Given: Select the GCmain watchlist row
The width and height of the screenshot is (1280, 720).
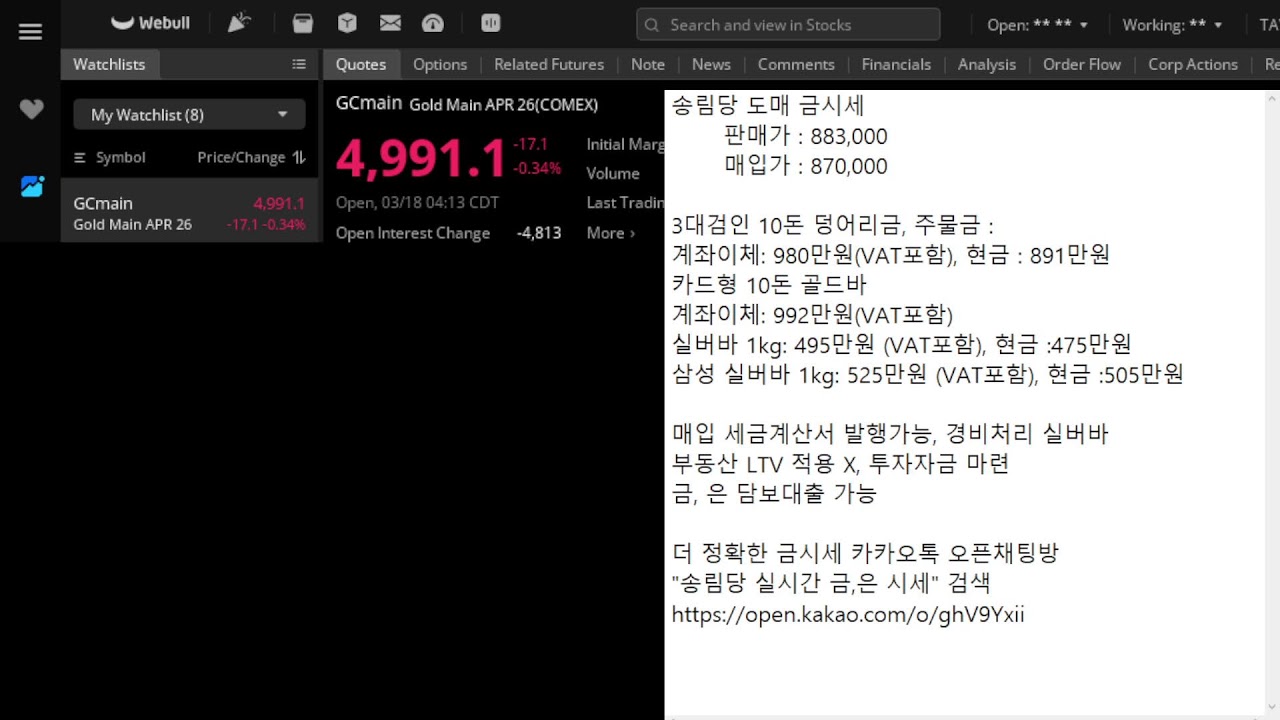Looking at the screenshot, I should [x=190, y=213].
